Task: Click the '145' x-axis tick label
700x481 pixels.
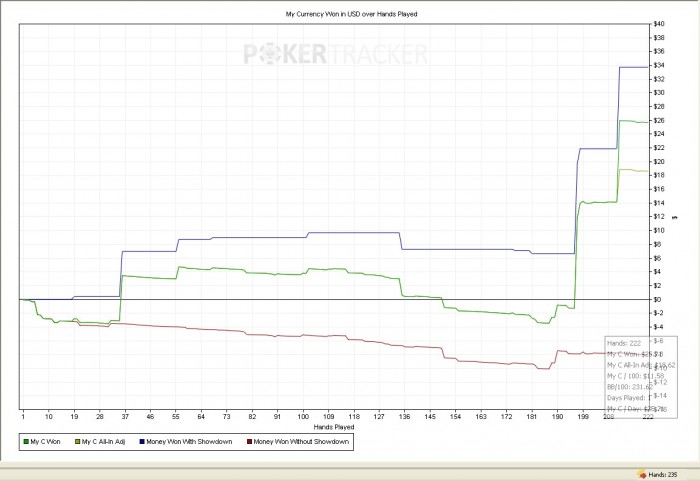Action: (430, 416)
